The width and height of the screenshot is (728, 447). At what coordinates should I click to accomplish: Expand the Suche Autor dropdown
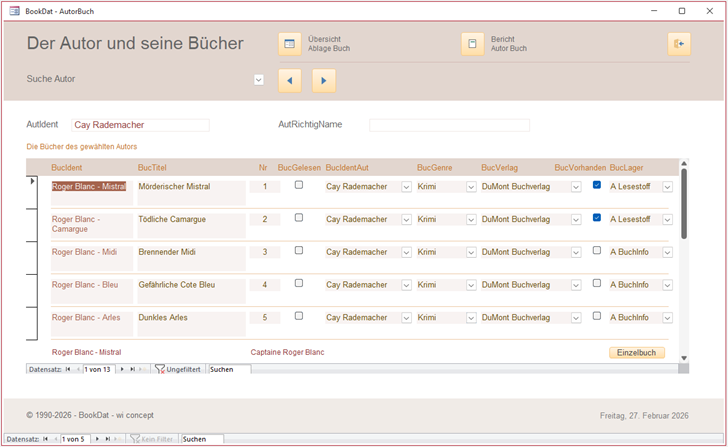(x=259, y=80)
